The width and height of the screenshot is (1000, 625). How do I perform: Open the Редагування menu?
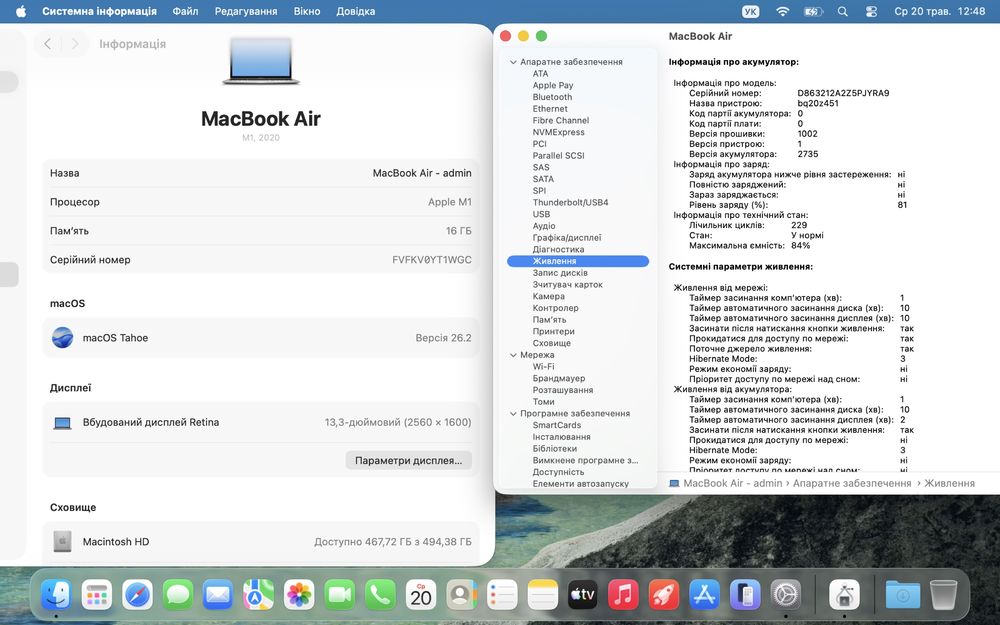246,11
